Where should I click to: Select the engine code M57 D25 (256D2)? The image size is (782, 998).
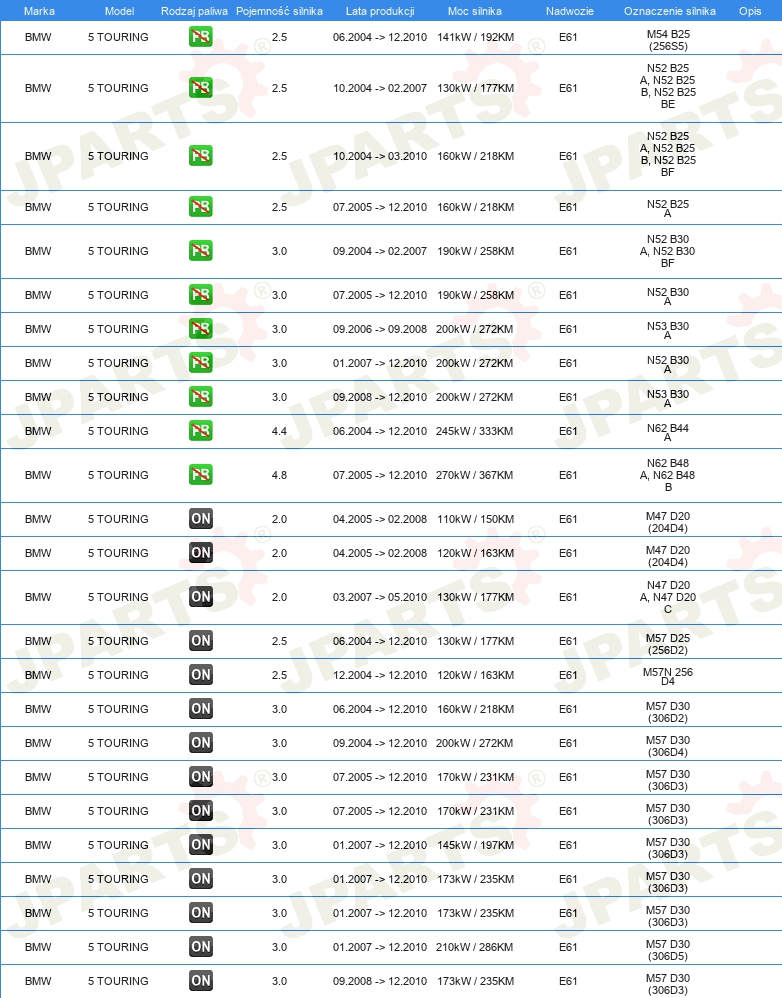click(668, 644)
